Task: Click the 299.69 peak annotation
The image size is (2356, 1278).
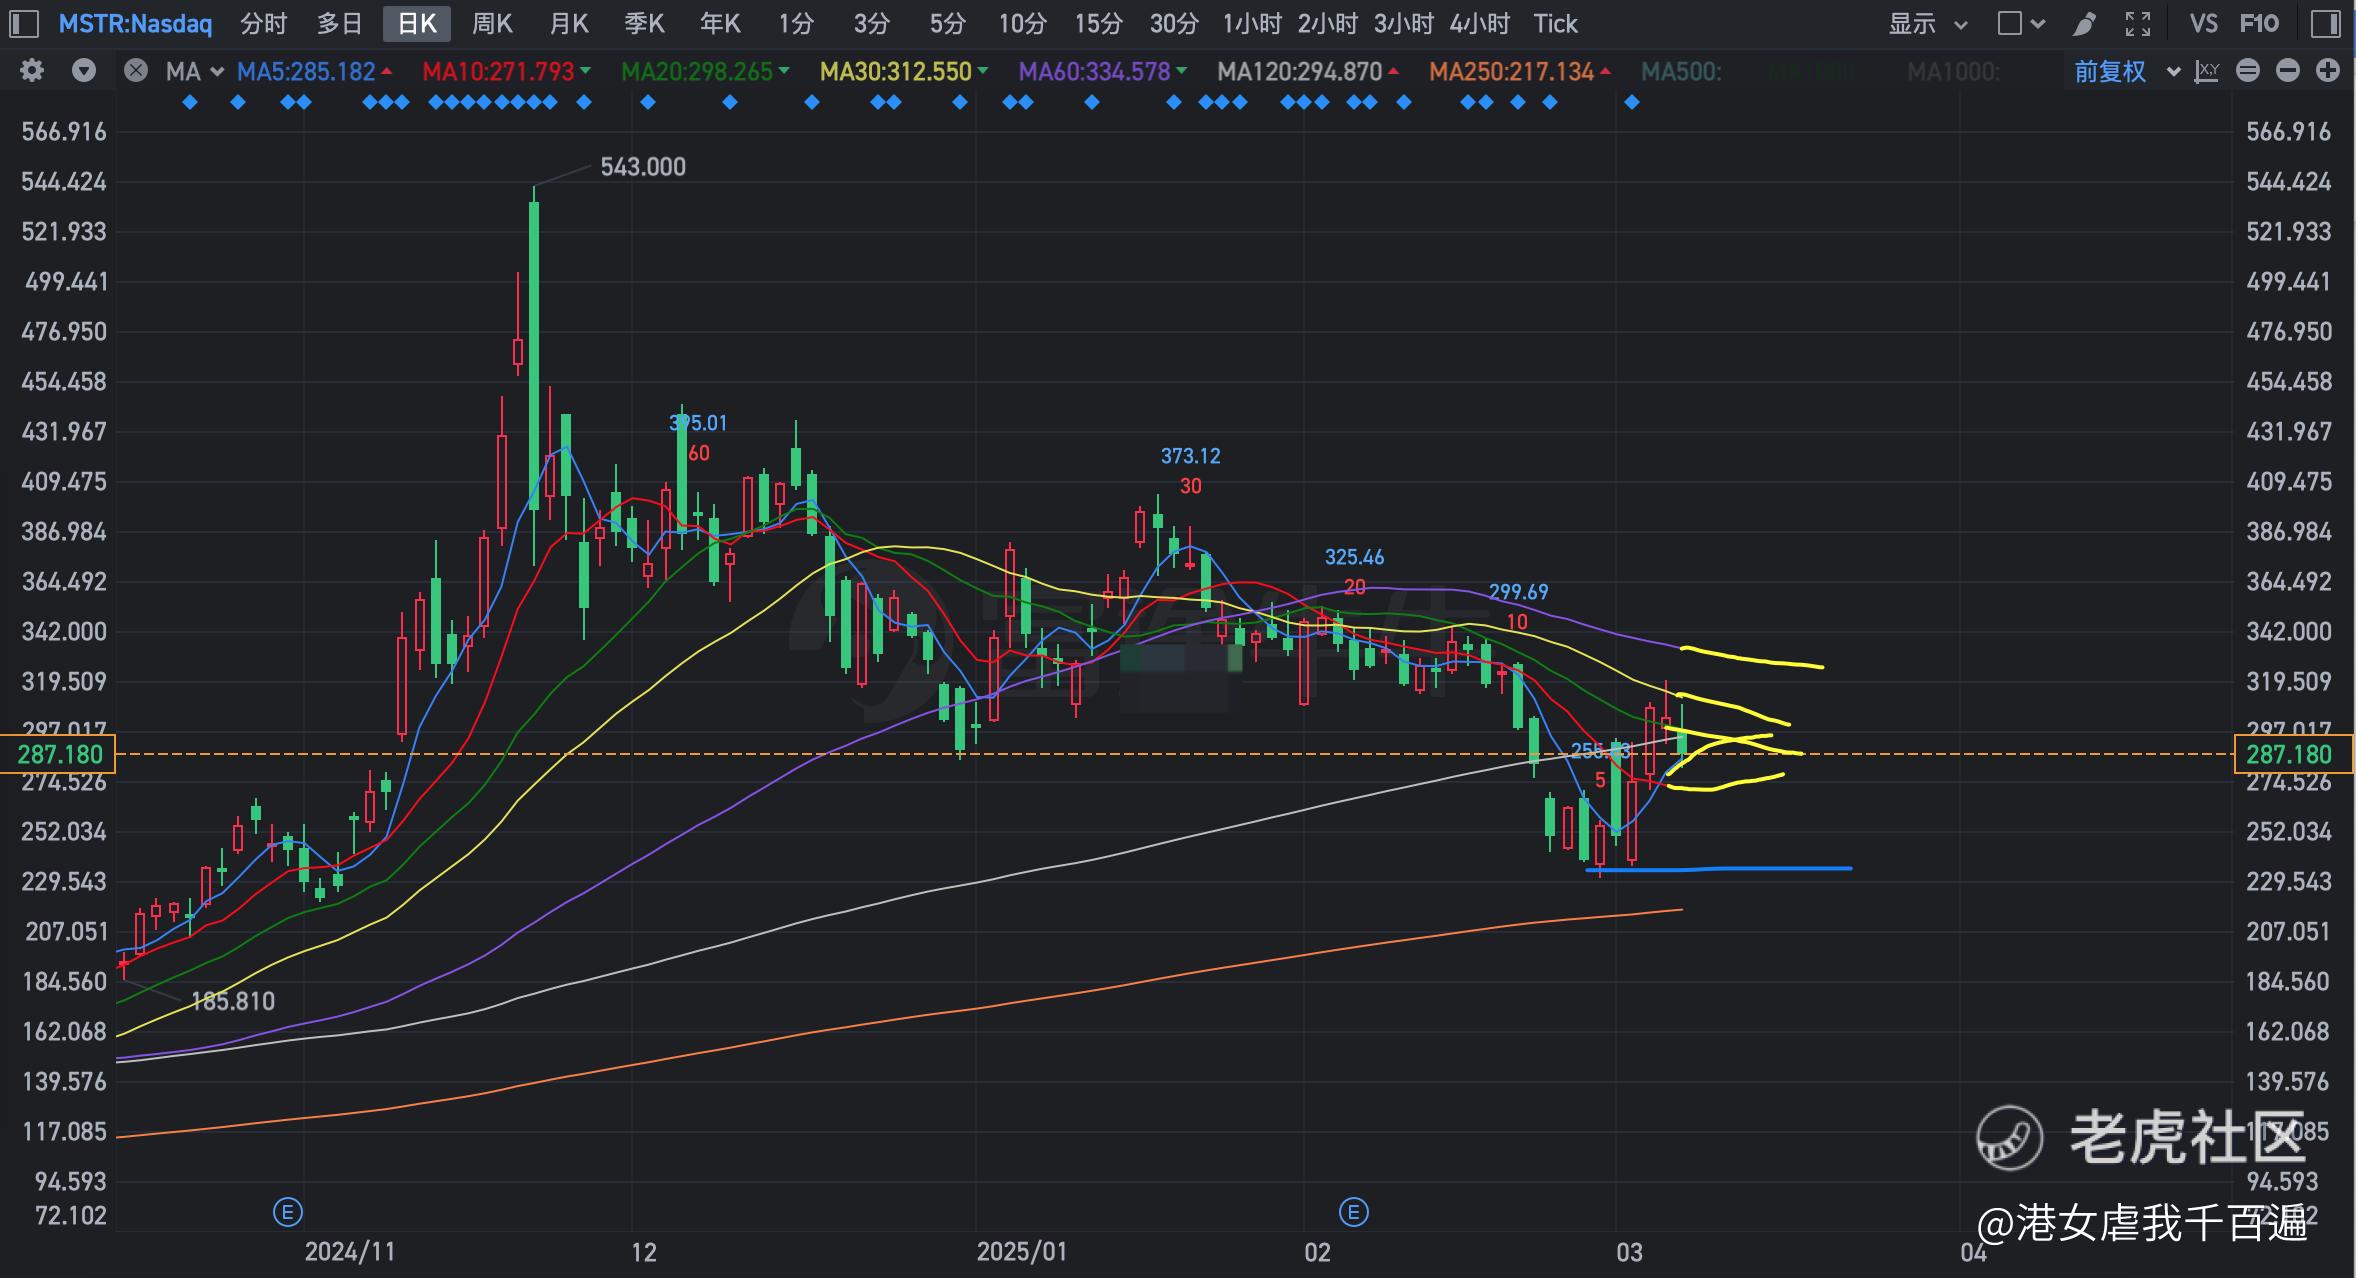Action: tap(1518, 592)
